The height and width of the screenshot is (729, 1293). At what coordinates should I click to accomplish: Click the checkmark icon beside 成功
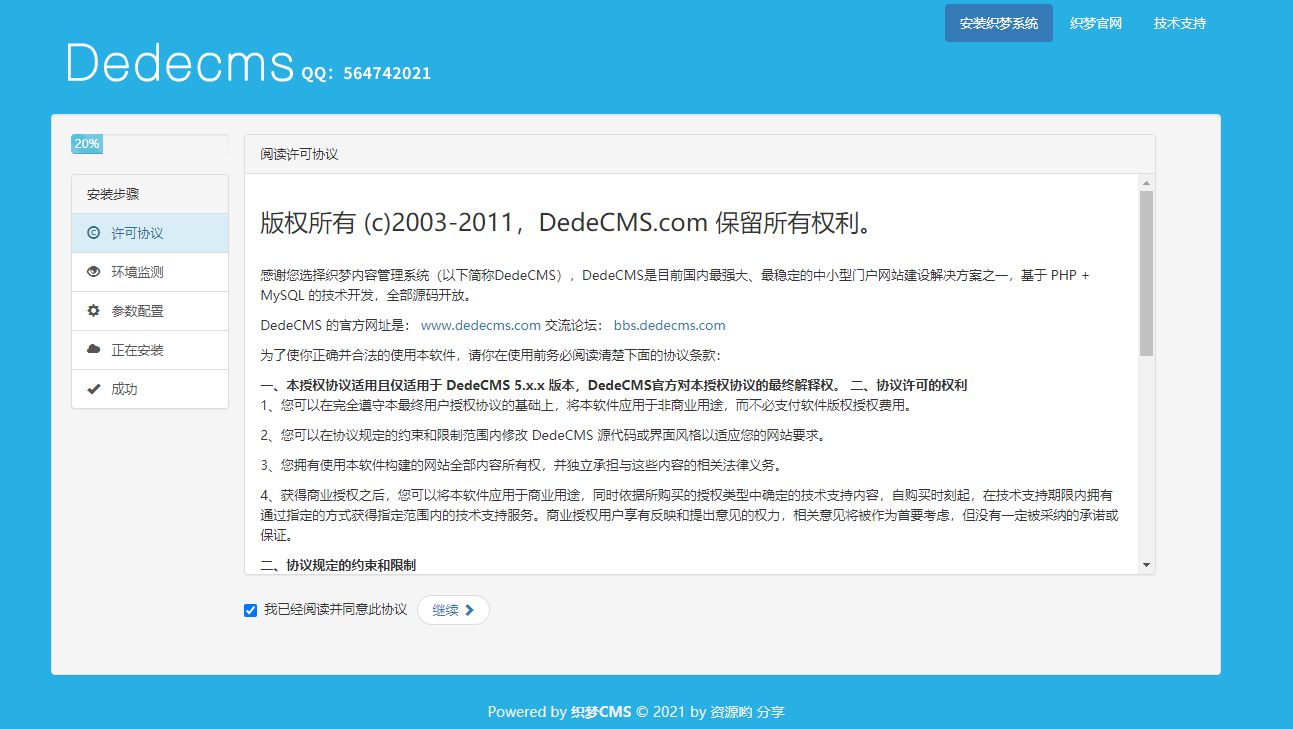[94, 389]
